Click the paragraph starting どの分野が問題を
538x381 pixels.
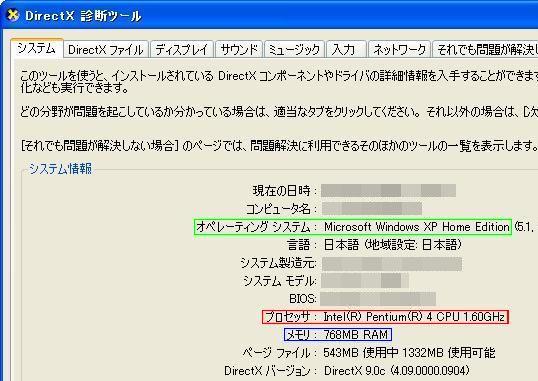tap(279, 112)
